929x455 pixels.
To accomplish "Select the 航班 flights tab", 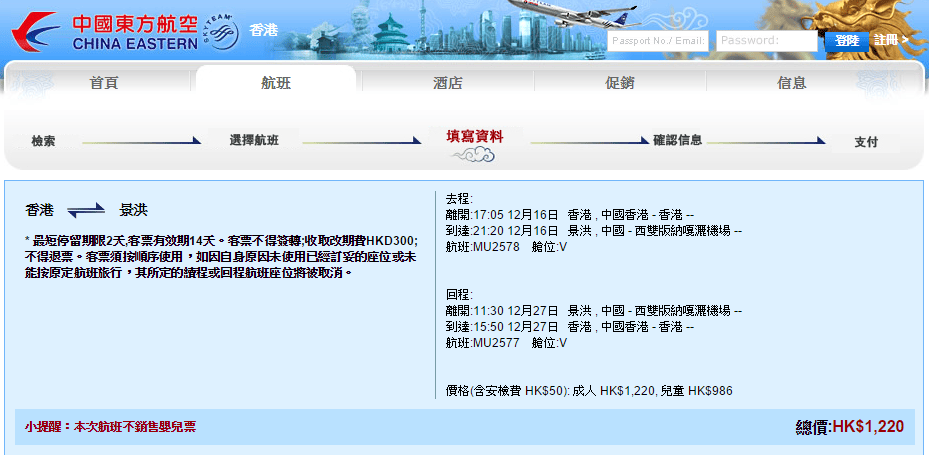I will (x=275, y=83).
